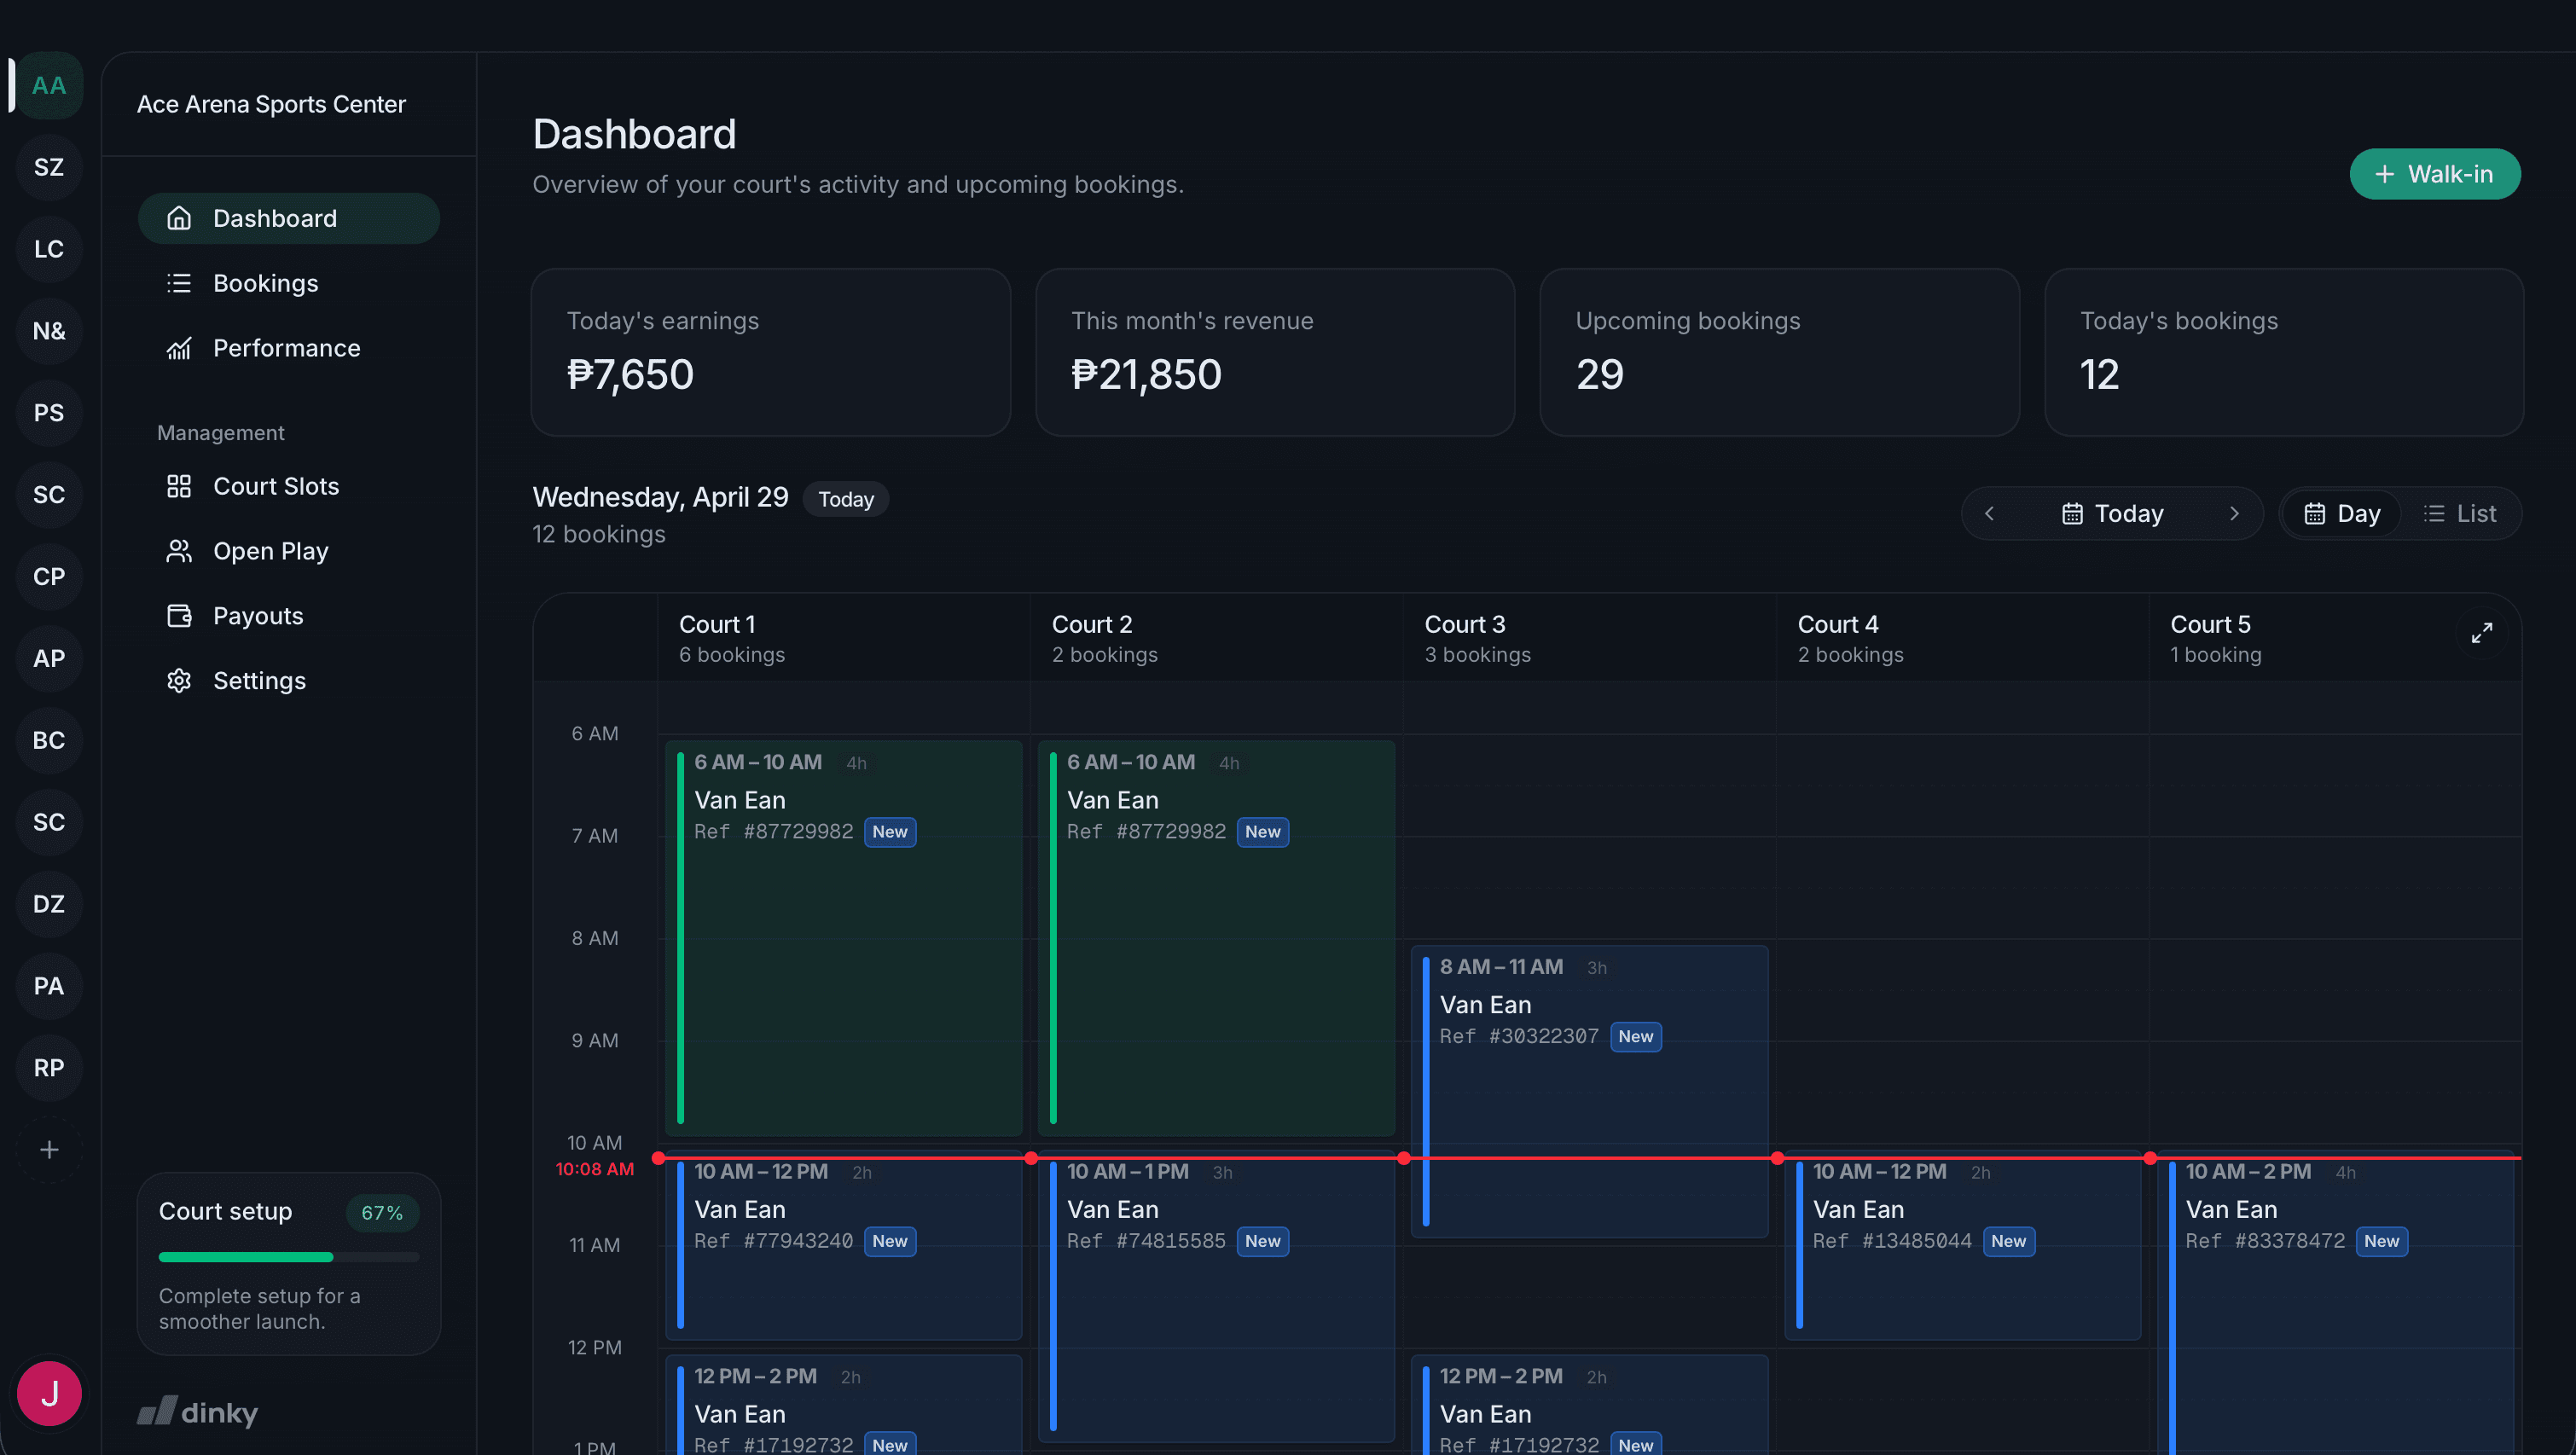Open Court 3 12 PM–2 PM booking
Viewport: 2576px width, 1455px height.
point(1589,1405)
